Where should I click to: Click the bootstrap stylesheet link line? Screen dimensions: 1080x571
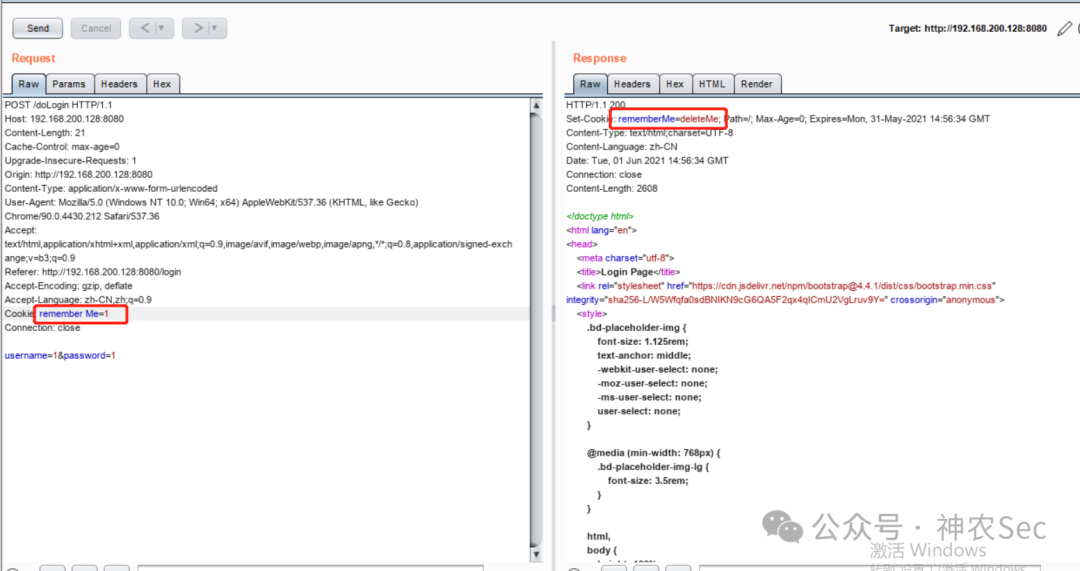point(786,286)
